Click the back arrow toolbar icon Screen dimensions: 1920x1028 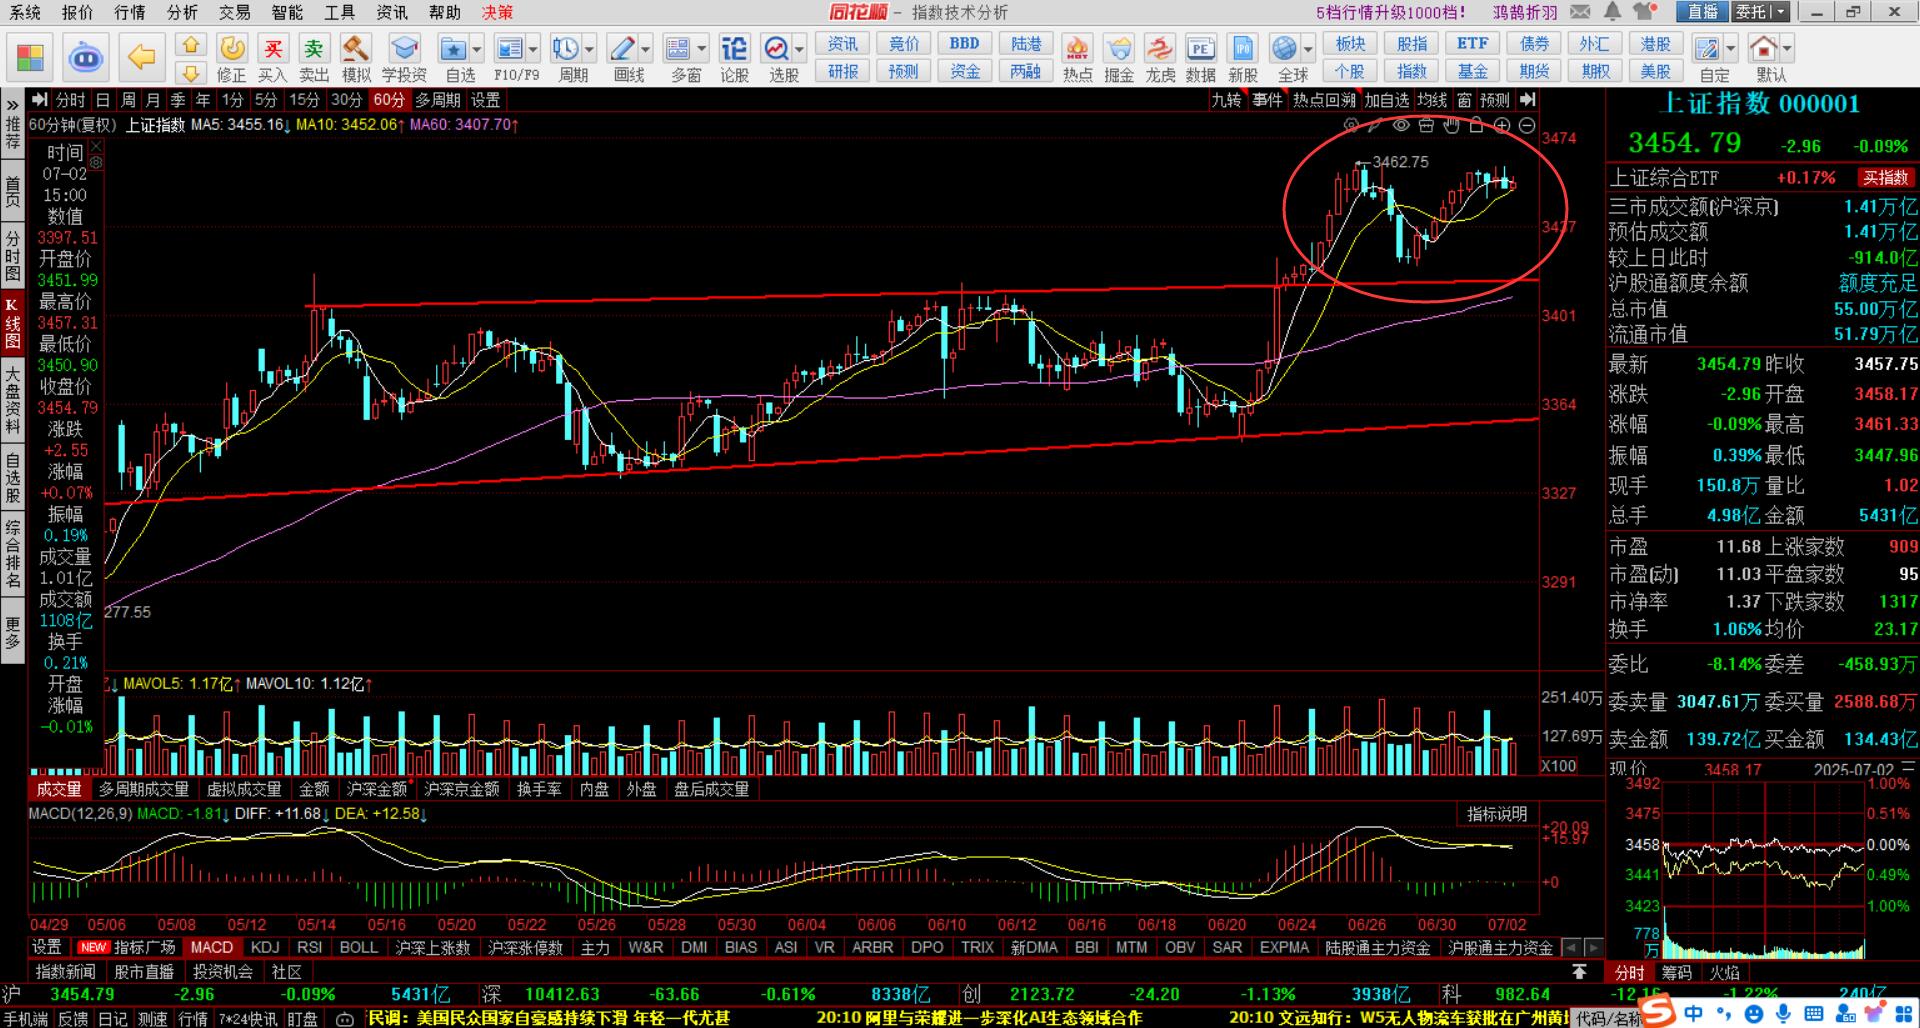point(141,57)
